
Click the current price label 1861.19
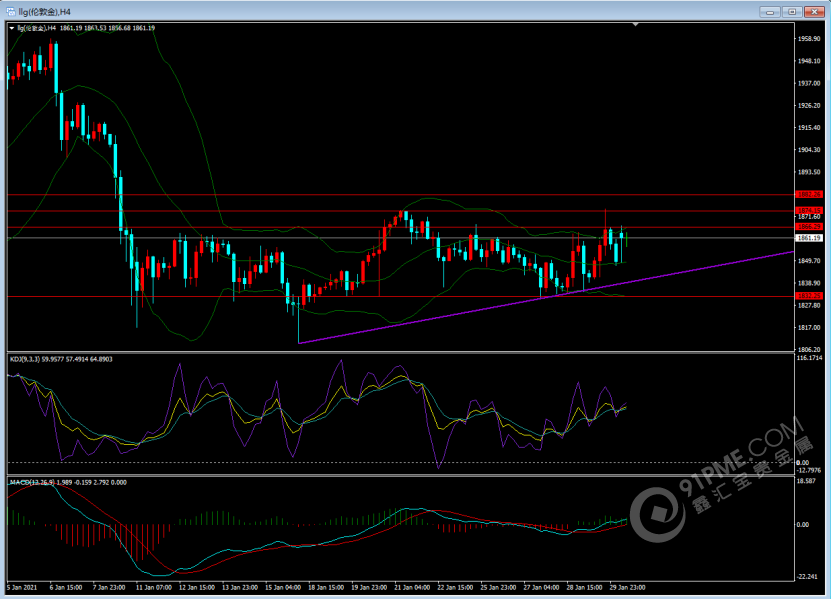pyautogui.click(x=809, y=238)
